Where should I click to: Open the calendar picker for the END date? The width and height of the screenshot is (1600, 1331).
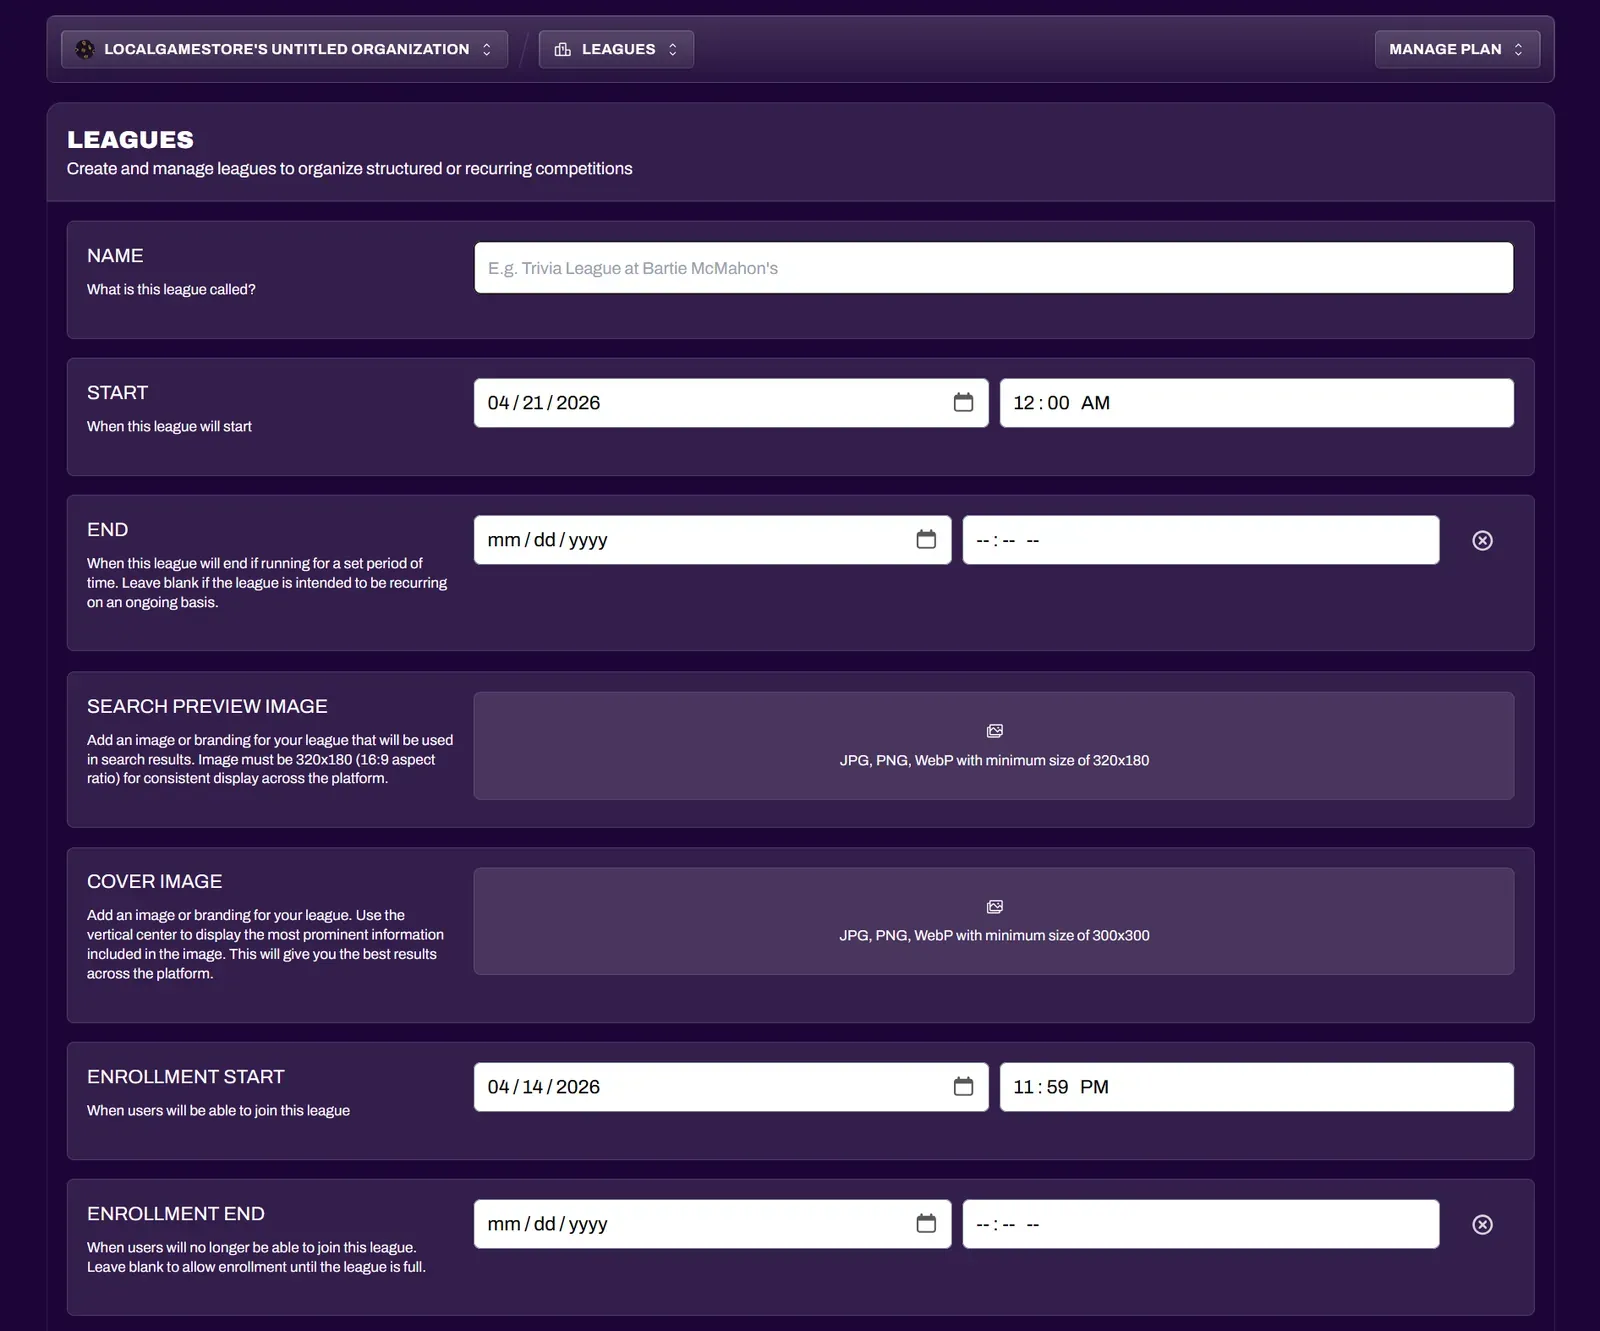point(925,539)
